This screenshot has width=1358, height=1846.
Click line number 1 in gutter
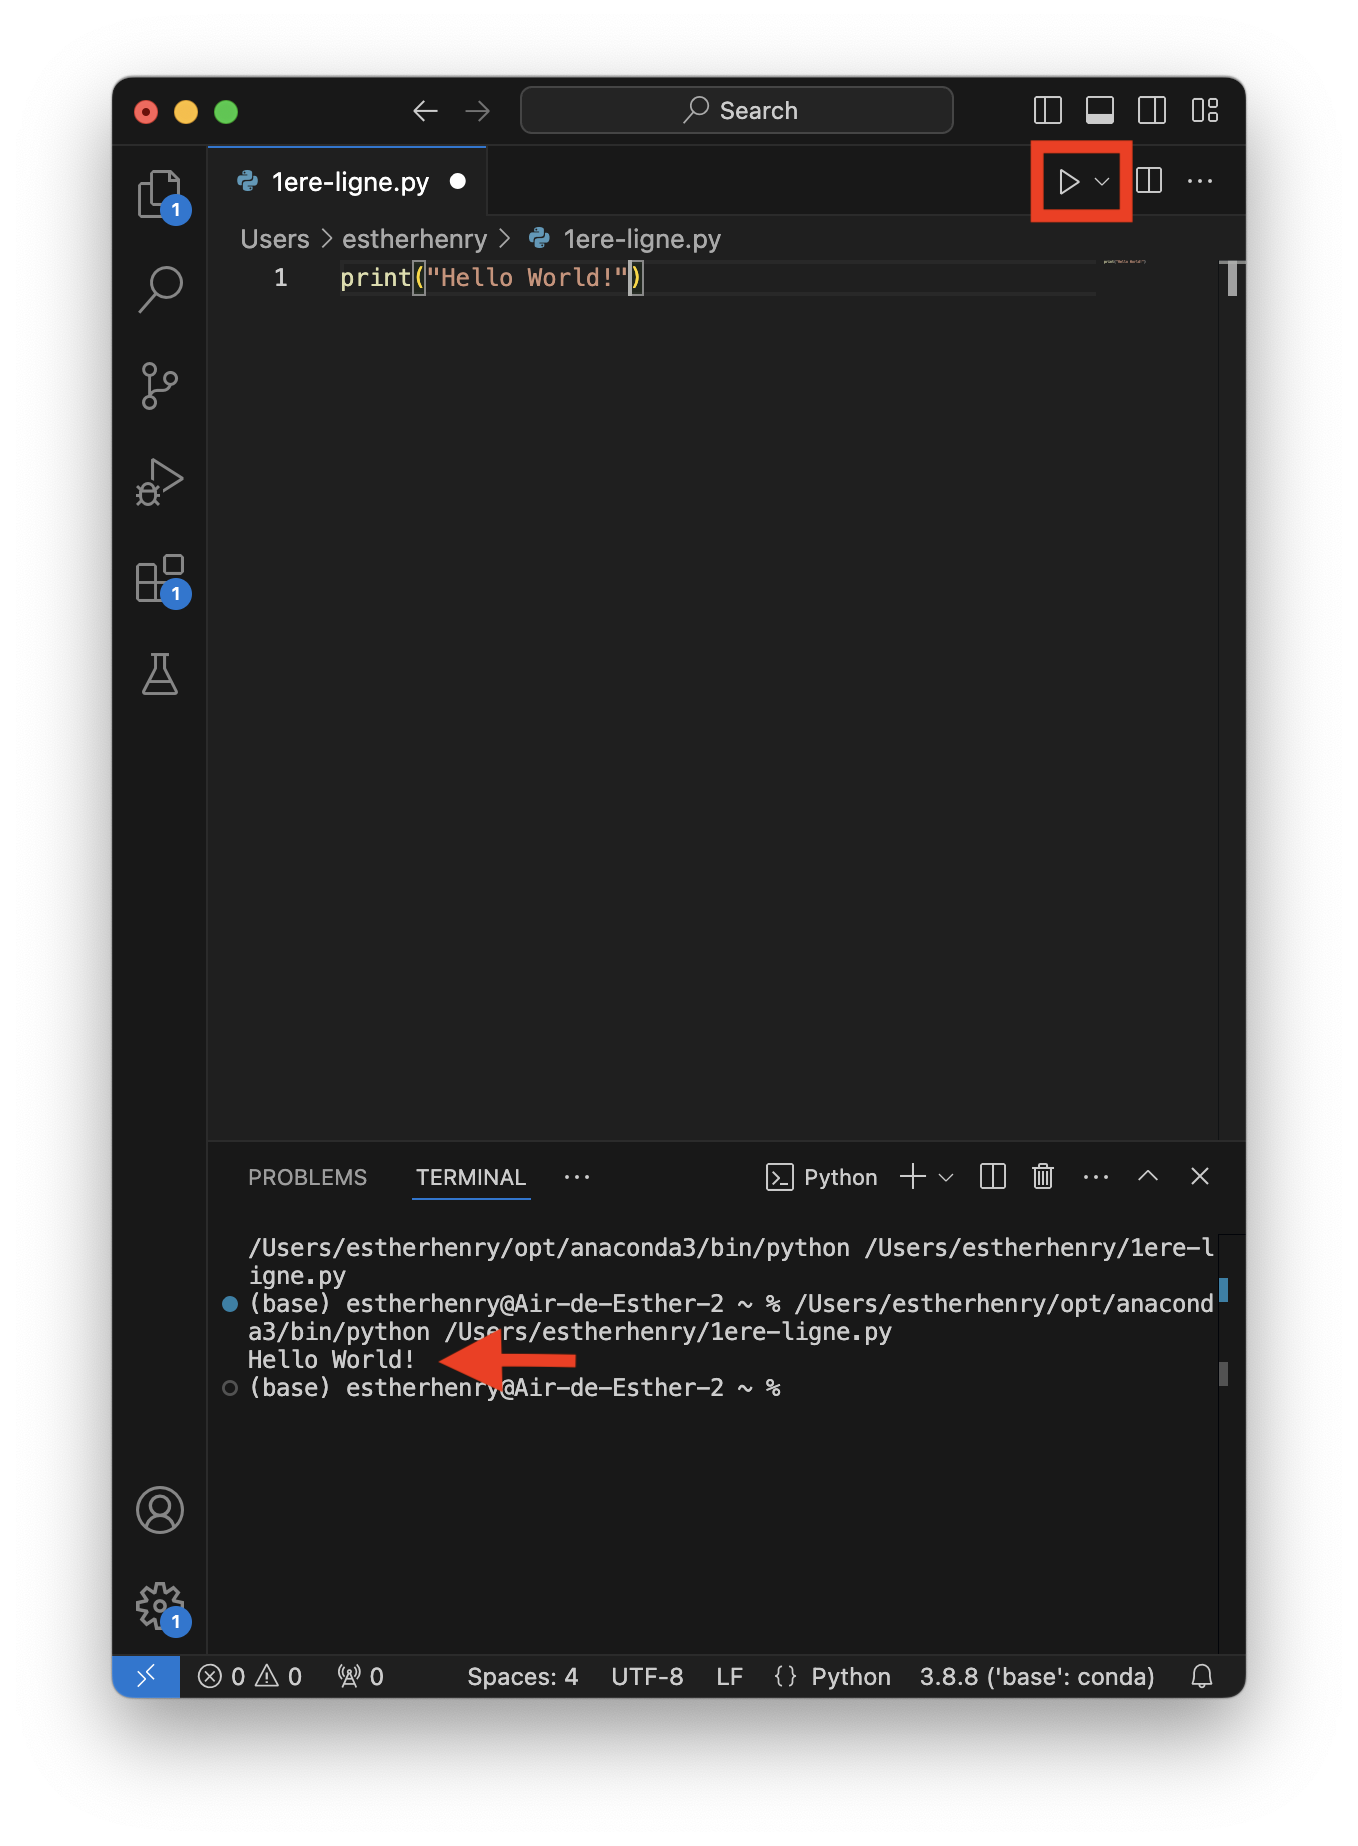pos(281,278)
